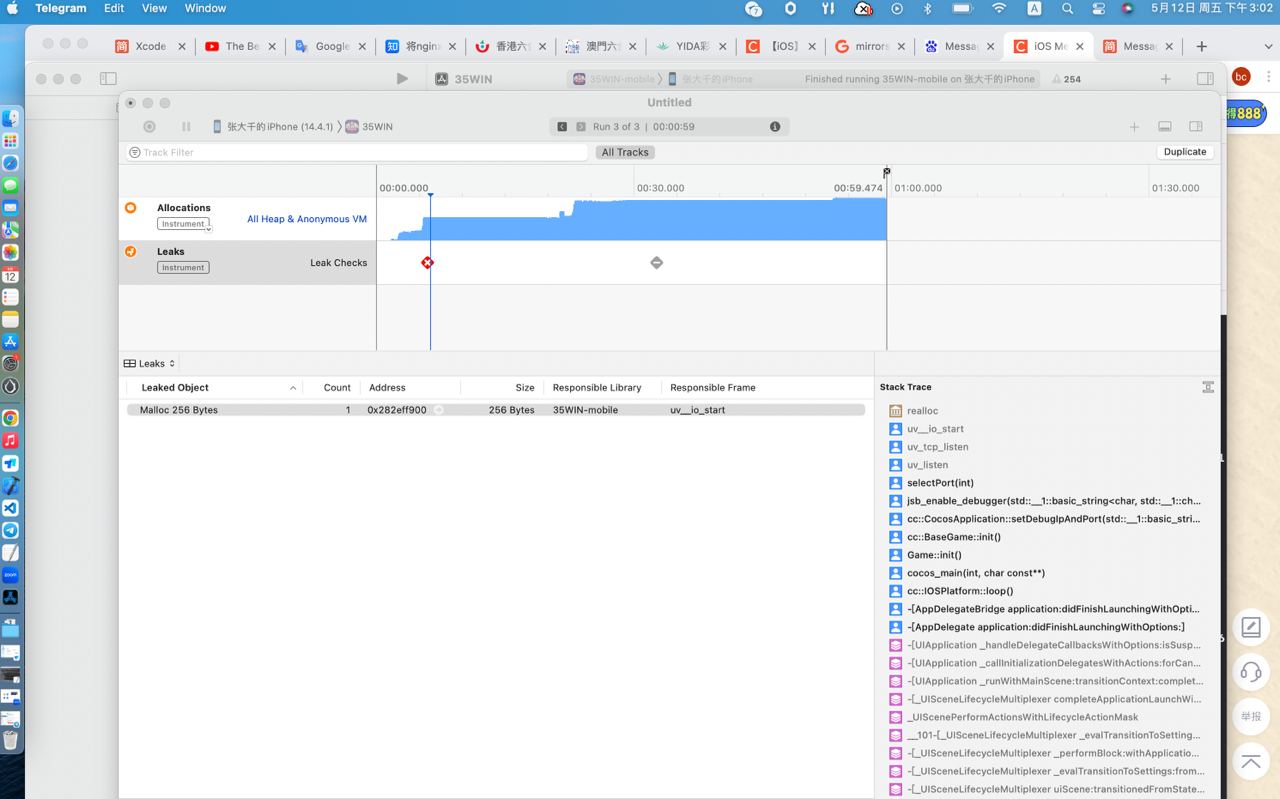This screenshot has height=799, width=1280.
Task: Click the Leaks track icon
Action: pyautogui.click(x=130, y=252)
